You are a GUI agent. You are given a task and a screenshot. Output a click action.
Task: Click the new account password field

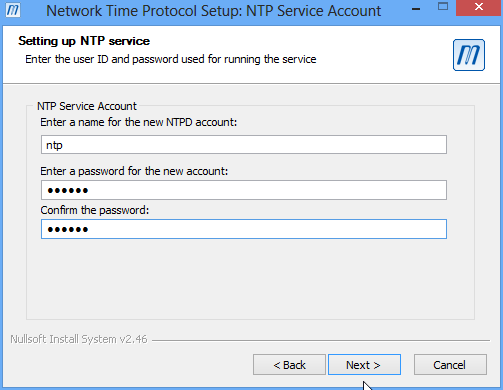point(244,190)
